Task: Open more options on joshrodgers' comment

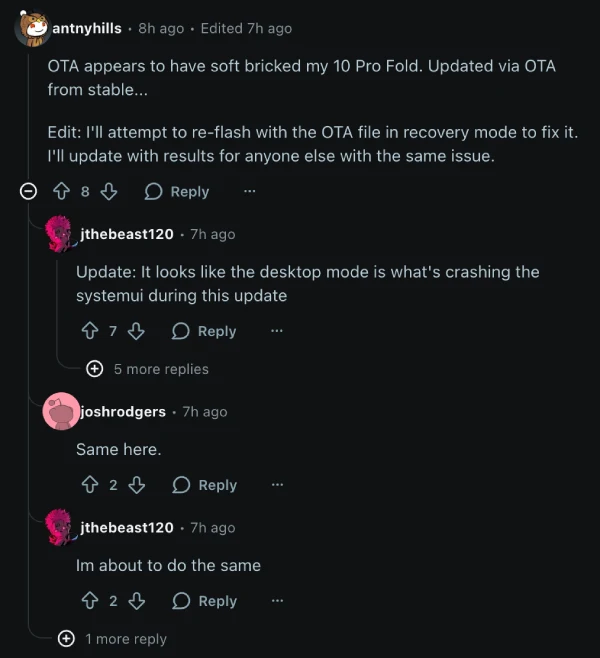Action: [277, 485]
